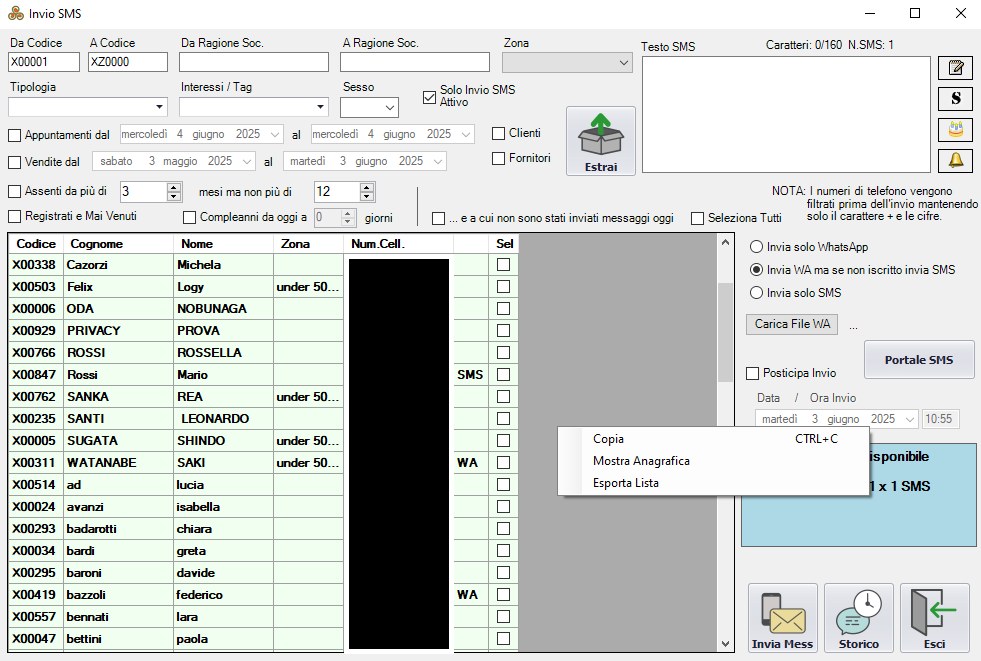Click the birthday cake icon button
Image resolution: width=981 pixels, height=661 pixels.
(955, 129)
